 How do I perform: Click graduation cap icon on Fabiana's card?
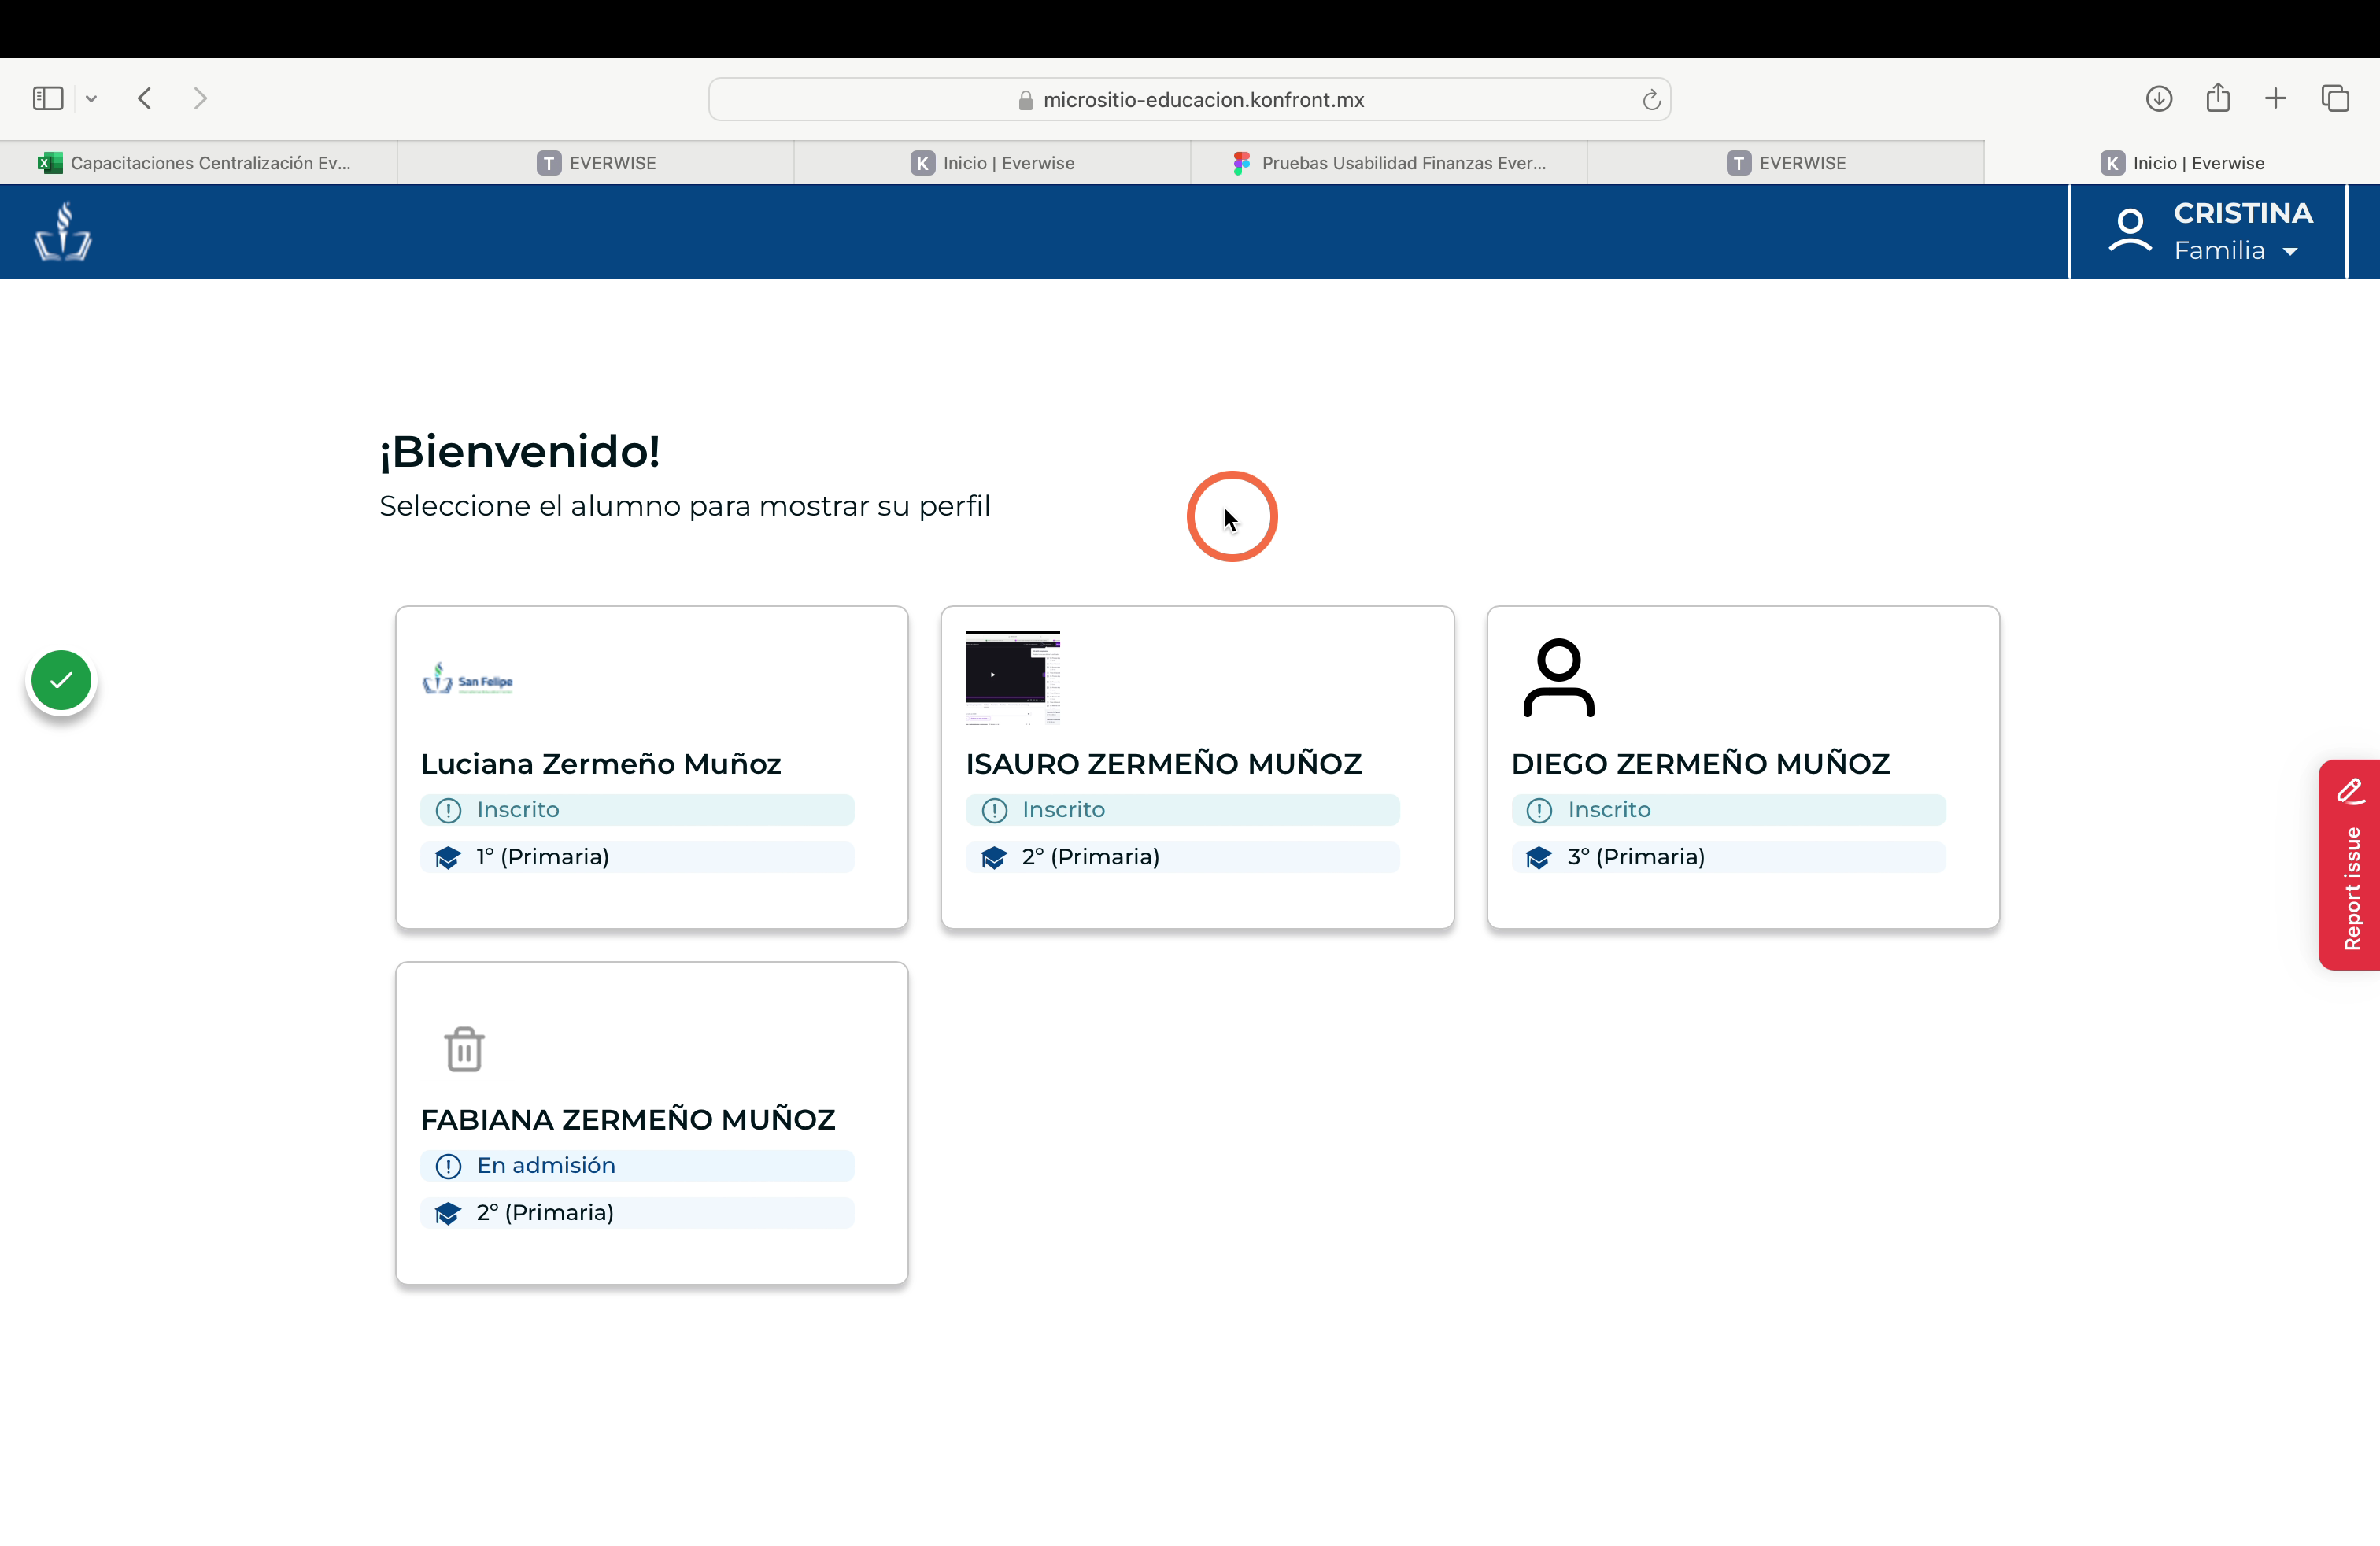[x=448, y=1214]
